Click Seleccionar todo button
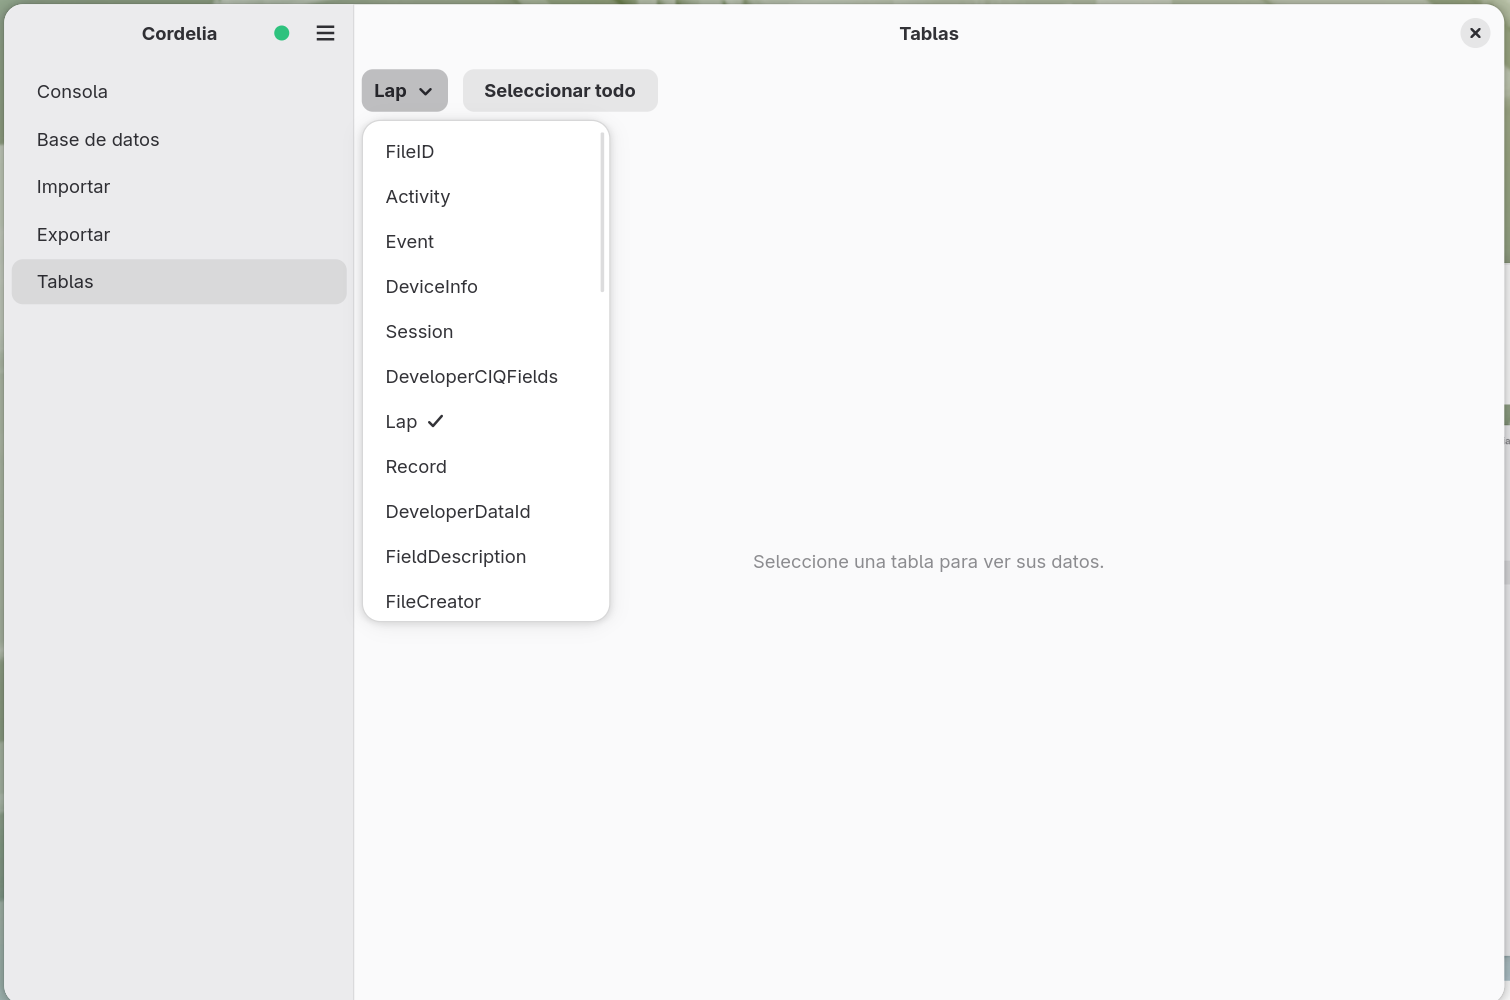1510x1000 pixels. (x=560, y=90)
